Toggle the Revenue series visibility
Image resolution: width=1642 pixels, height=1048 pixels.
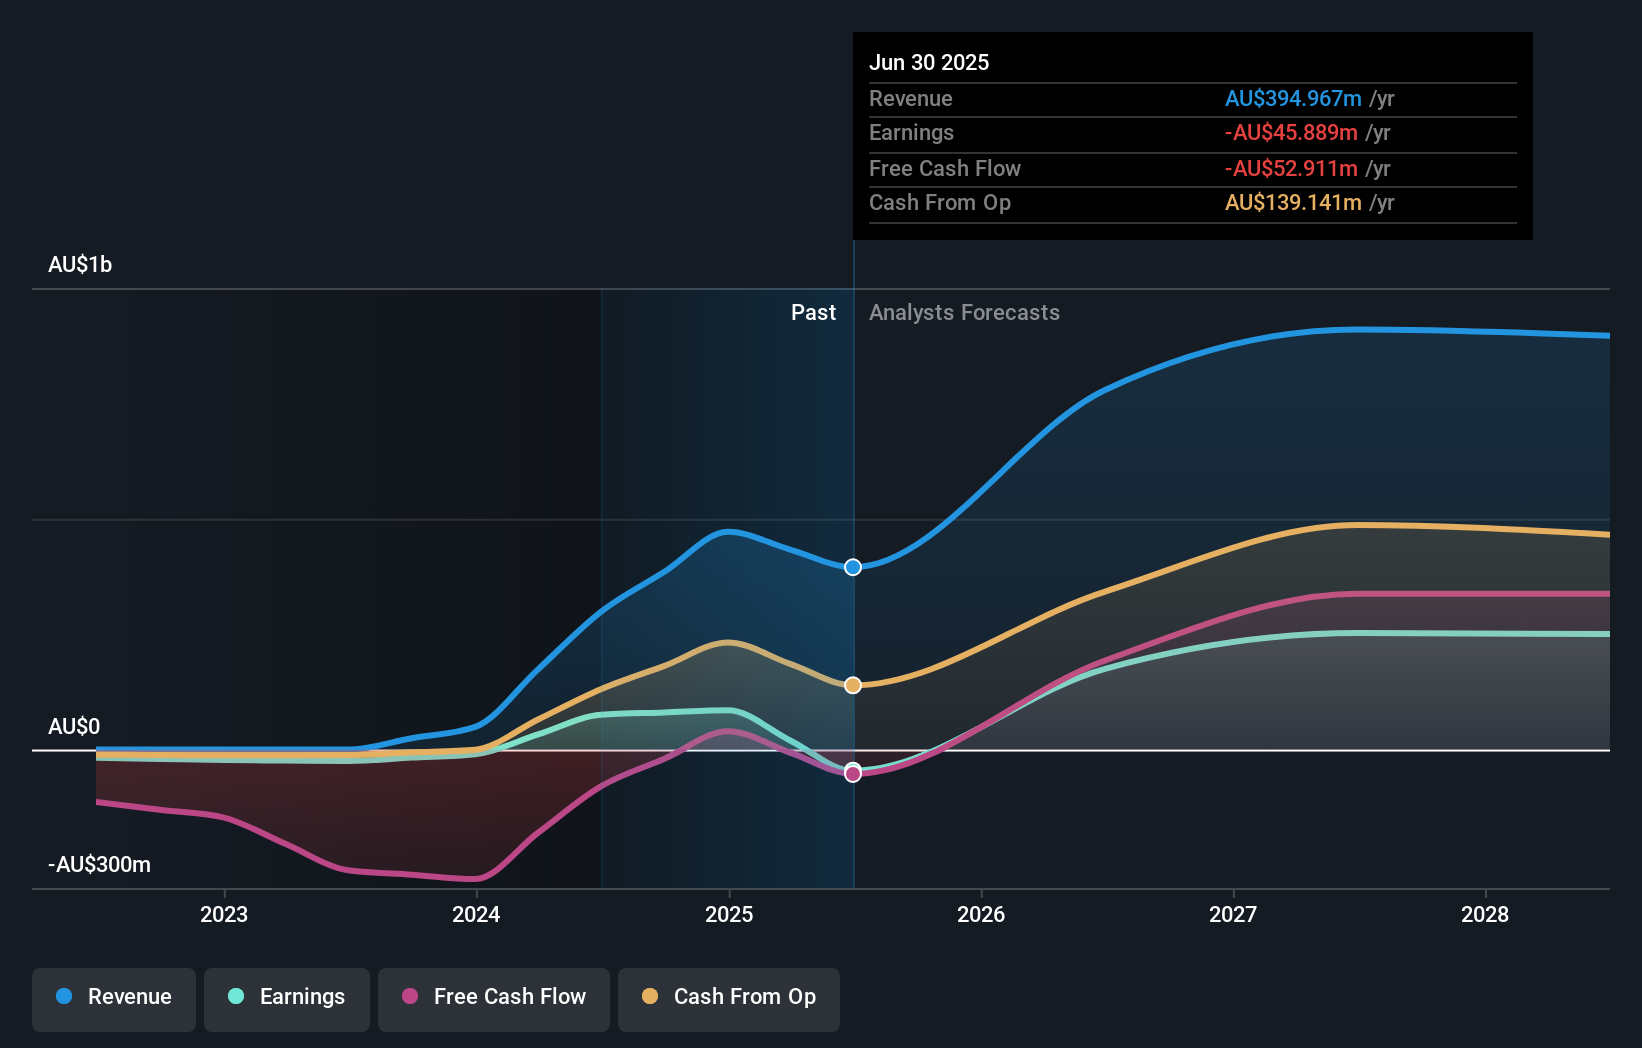tap(113, 997)
